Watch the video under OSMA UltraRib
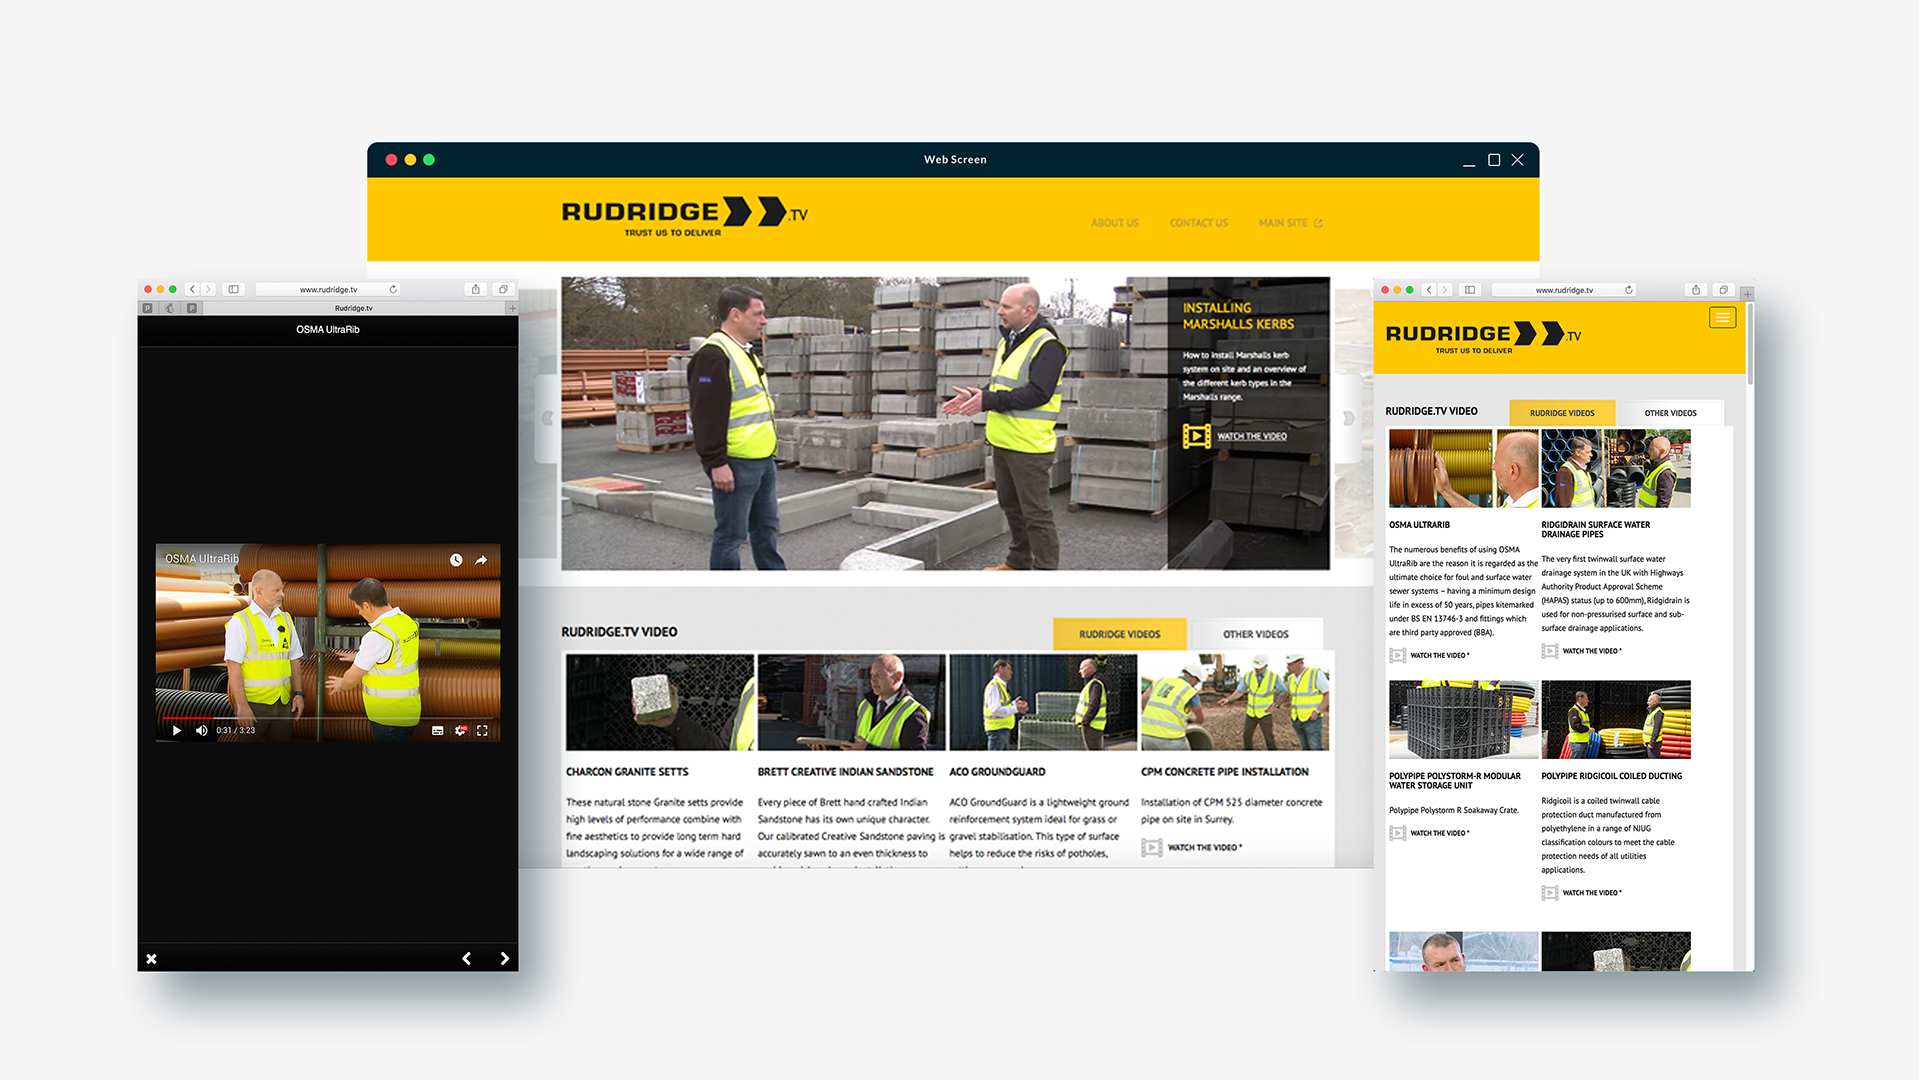This screenshot has width=1920, height=1080. [1430, 656]
